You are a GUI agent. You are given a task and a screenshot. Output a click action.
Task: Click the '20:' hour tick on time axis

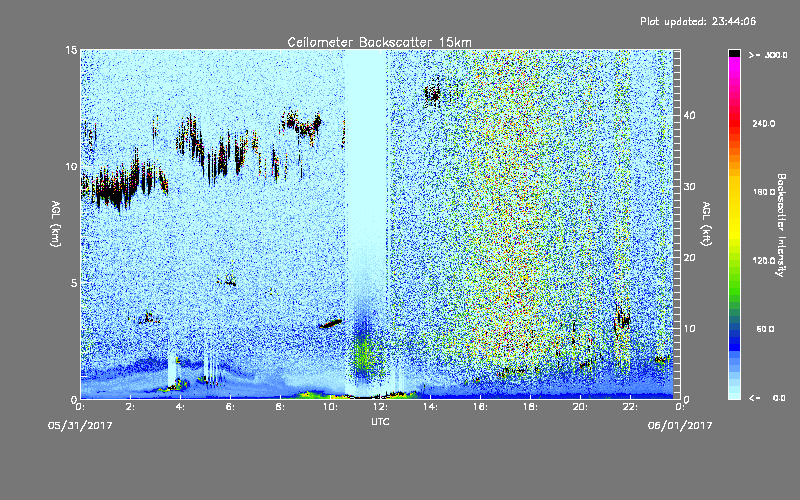coord(581,407)
